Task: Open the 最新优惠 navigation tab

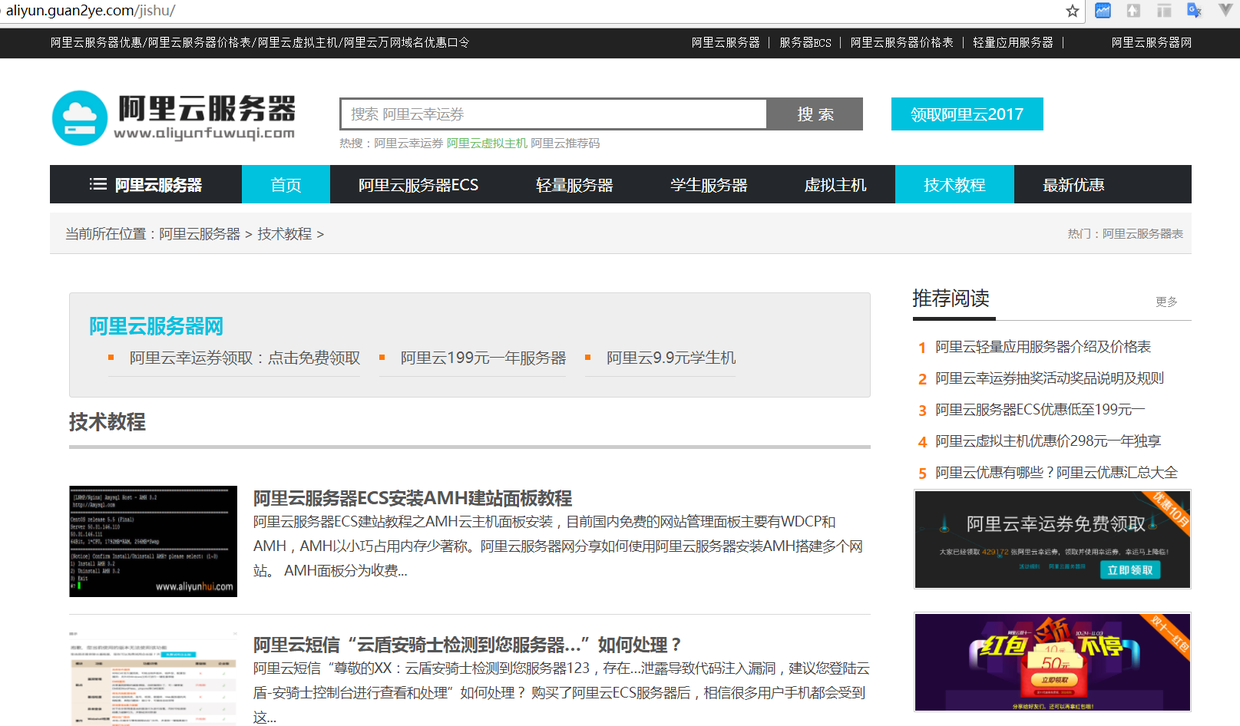Action: click(1074, 185)
